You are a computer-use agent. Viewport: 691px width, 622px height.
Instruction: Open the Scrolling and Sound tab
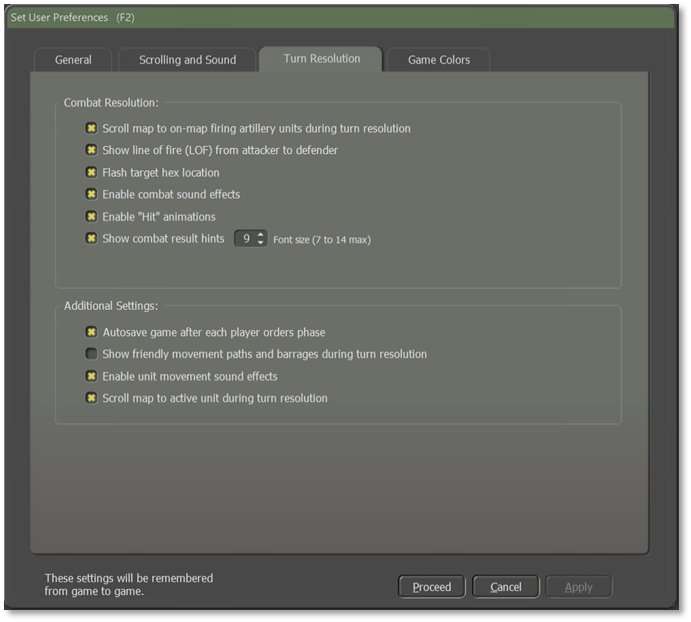pyautogui.click(x=187, y=60)
